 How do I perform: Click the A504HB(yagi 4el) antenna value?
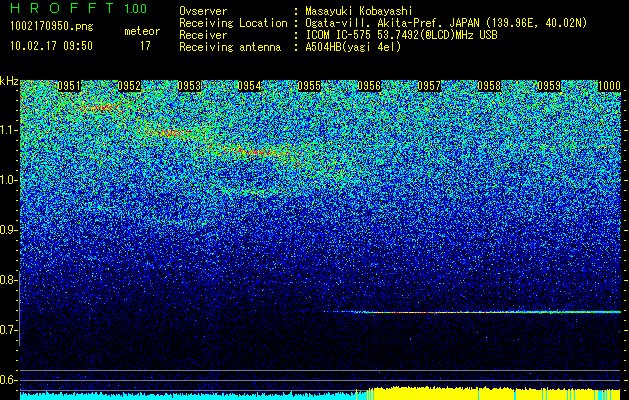click(353, 47)
